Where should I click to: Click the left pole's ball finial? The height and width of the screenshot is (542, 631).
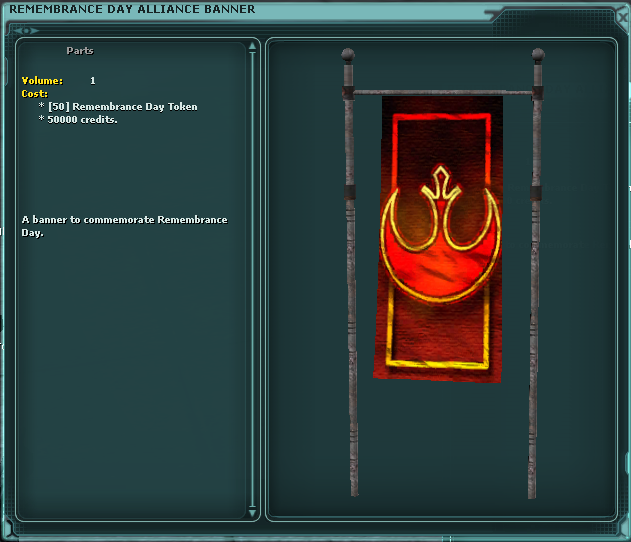[348, 54]
